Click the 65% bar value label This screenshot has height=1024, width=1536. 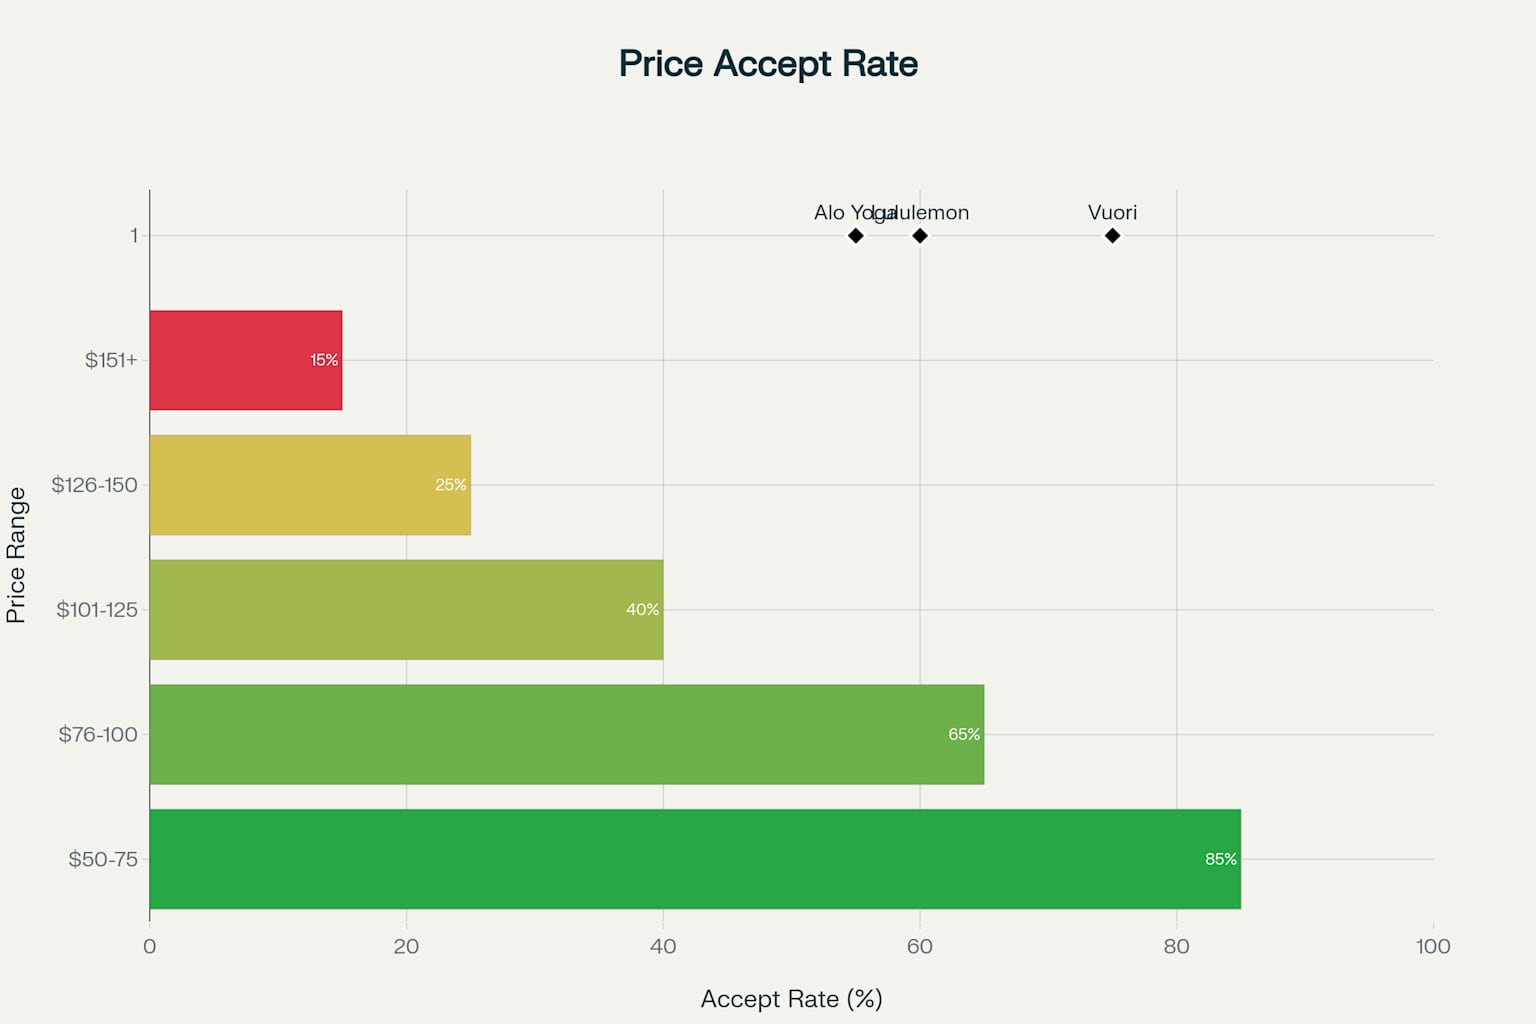964,734
